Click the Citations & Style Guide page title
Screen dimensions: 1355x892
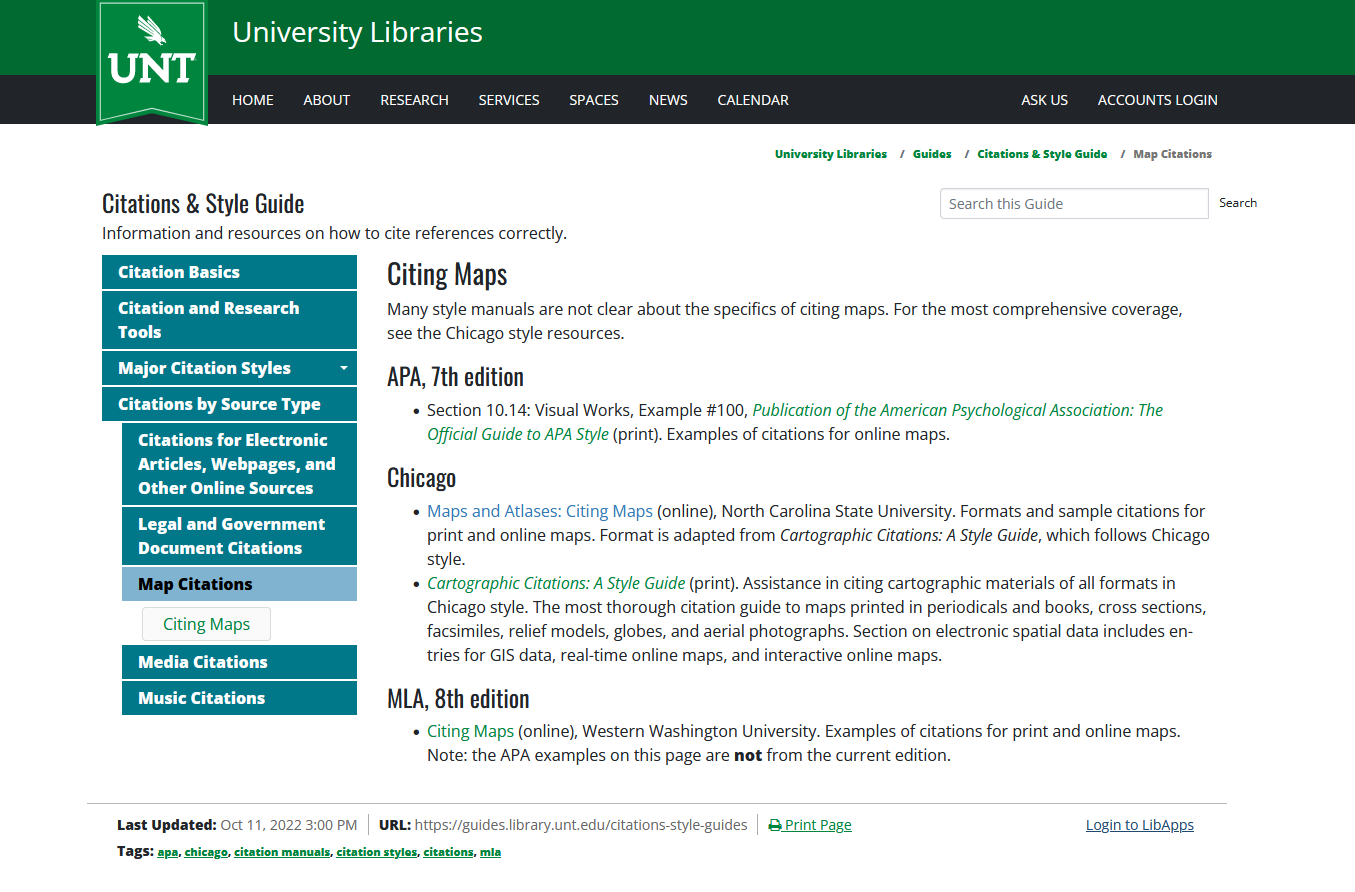(203, 204)
